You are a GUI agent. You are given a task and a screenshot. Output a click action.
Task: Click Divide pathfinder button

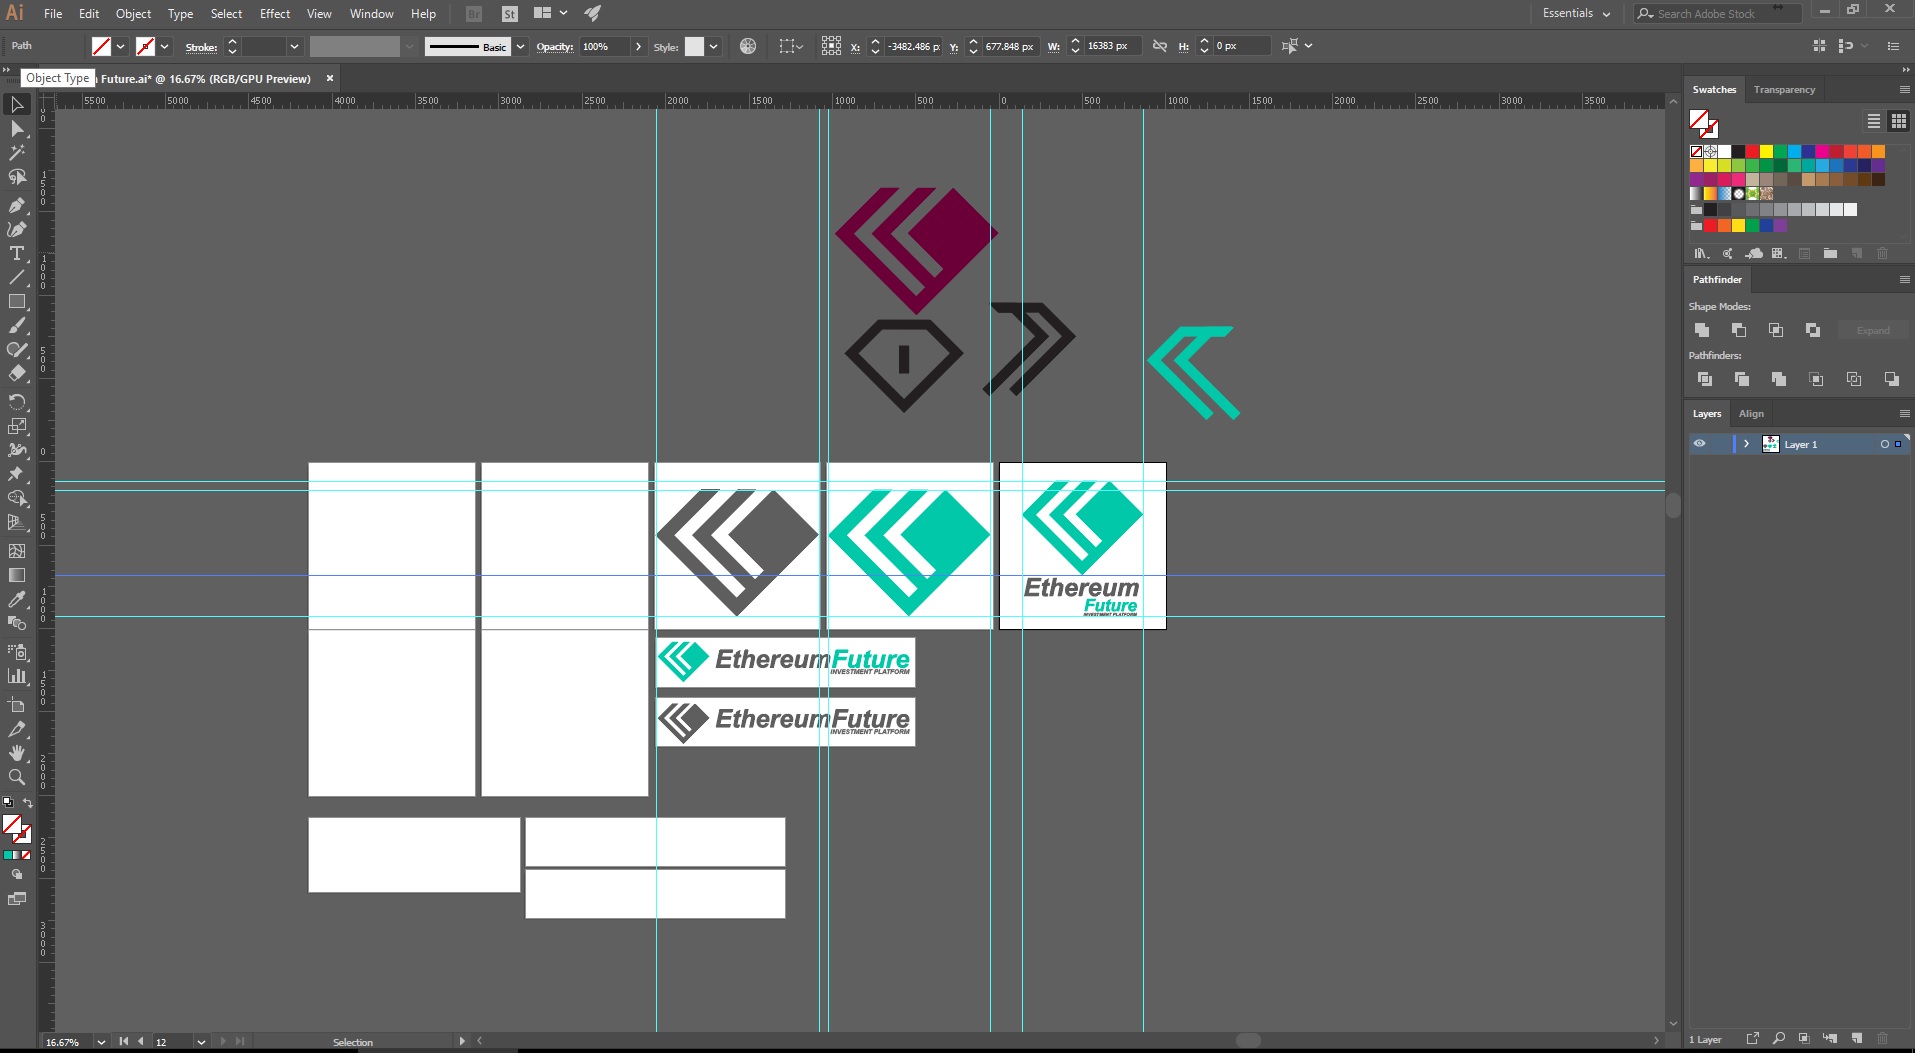pyautogui.click(x=1705, y=379)
